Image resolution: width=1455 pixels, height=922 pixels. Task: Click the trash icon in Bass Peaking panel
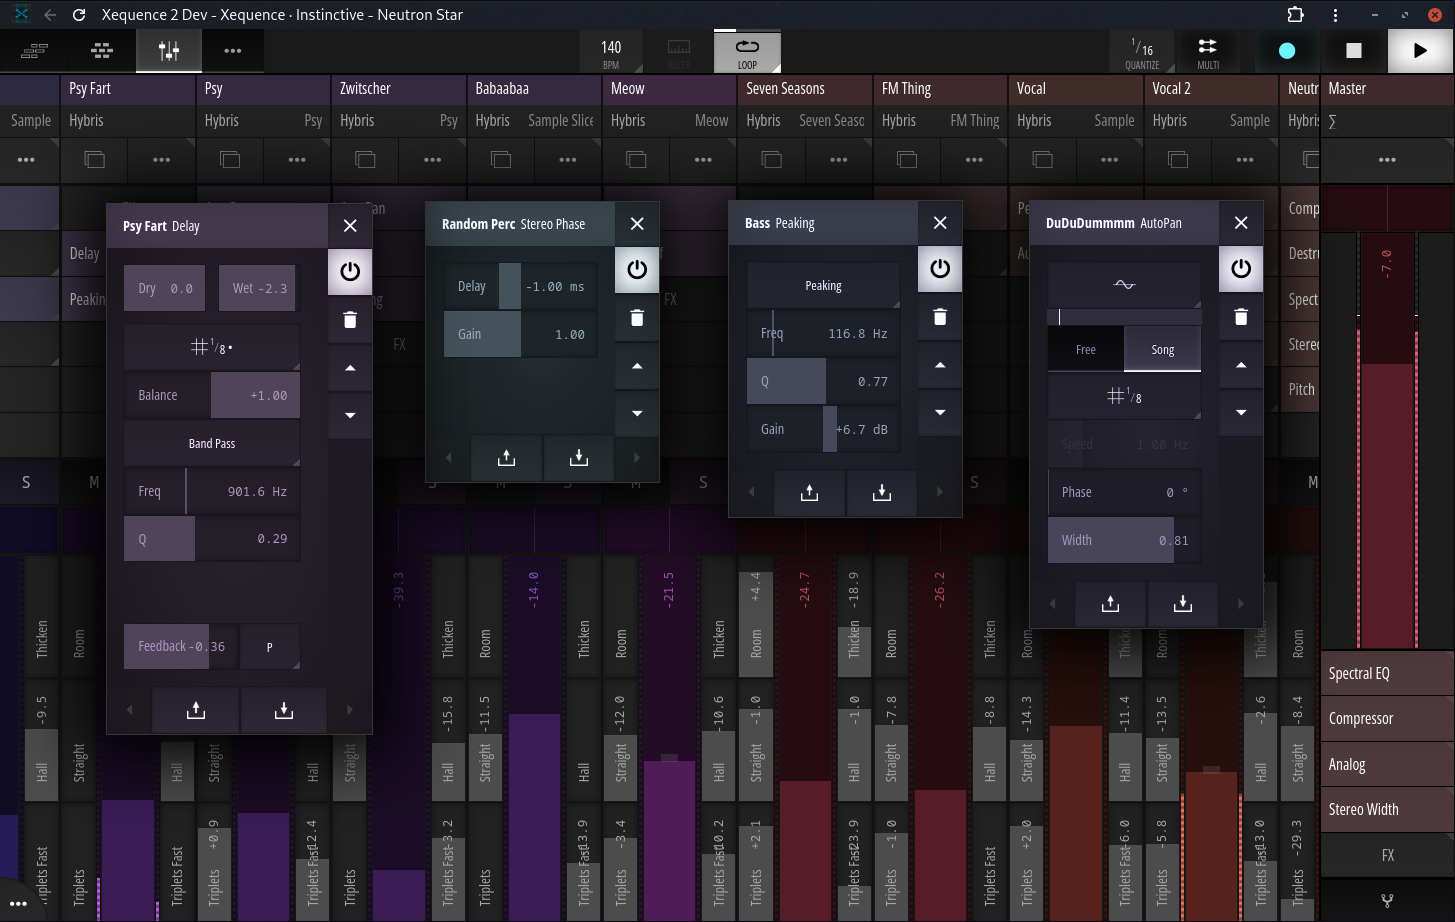click(x=940, y=317)
